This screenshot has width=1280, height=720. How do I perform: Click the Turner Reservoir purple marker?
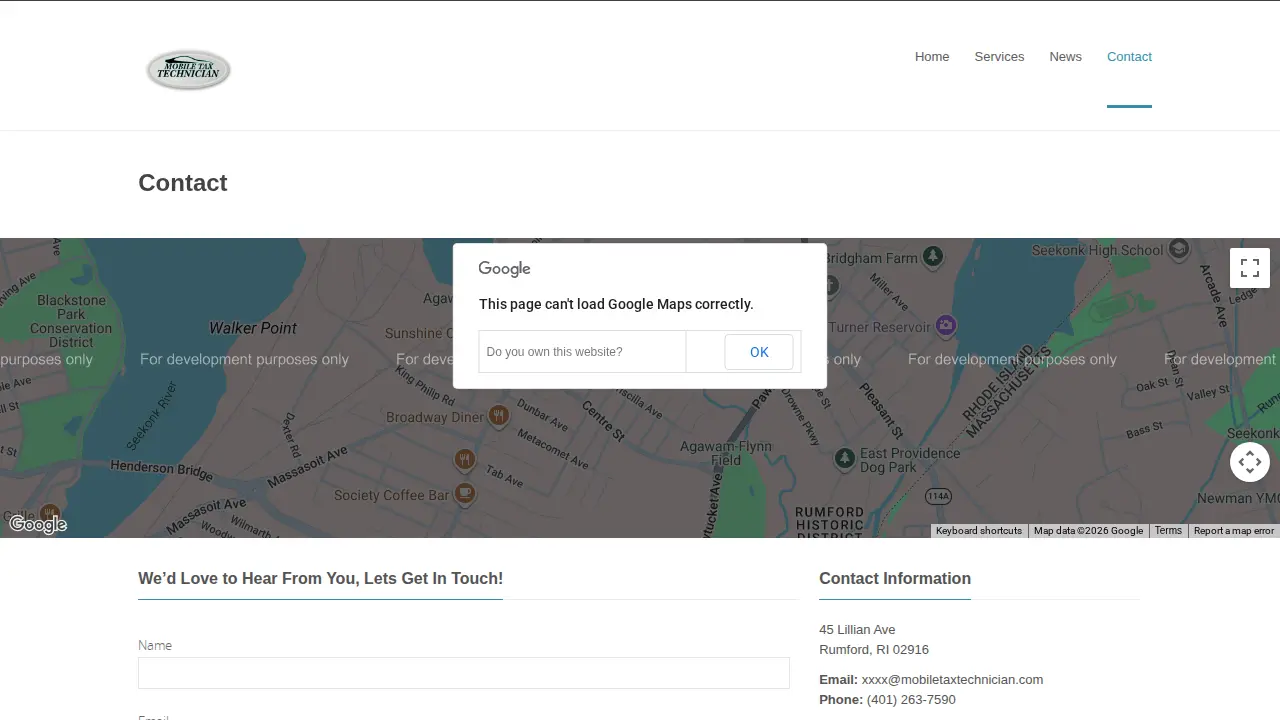(946, 325)
